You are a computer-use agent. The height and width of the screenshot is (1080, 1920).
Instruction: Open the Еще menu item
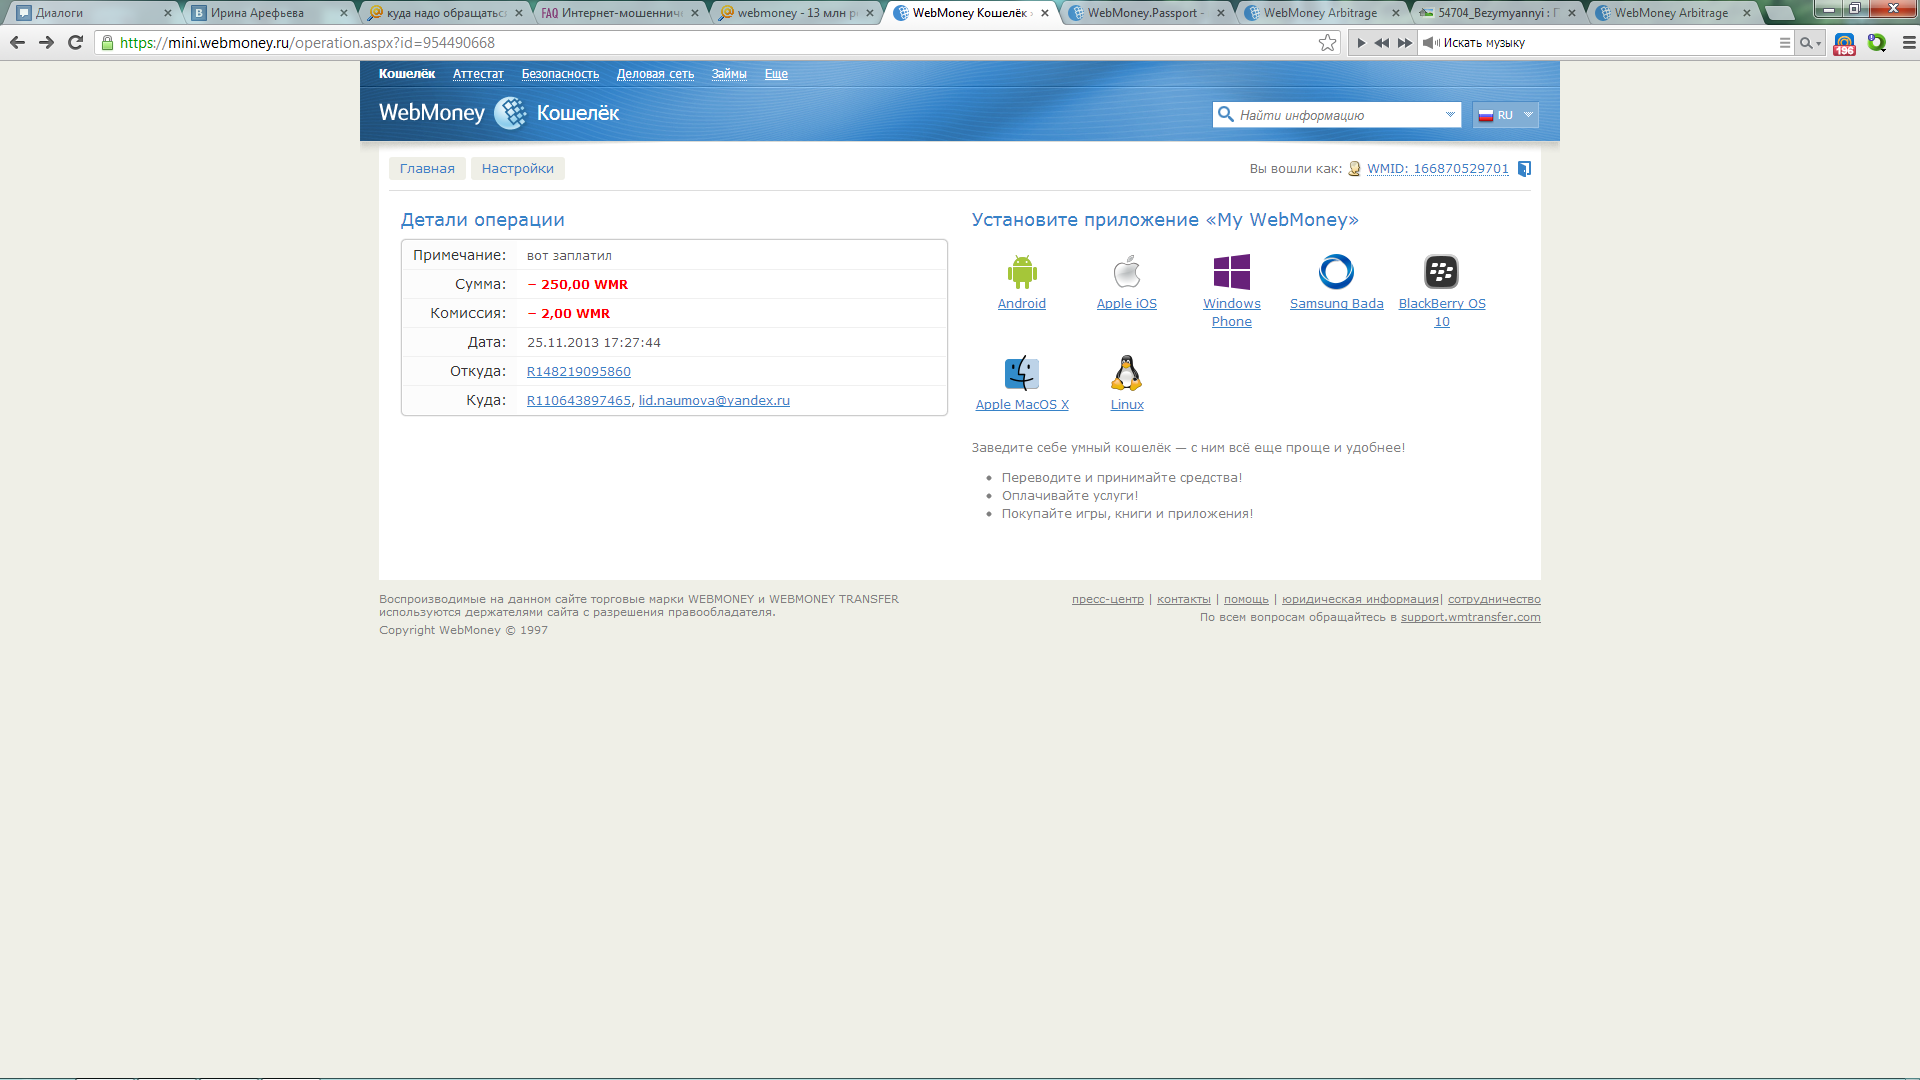click(x=776, y=74)
